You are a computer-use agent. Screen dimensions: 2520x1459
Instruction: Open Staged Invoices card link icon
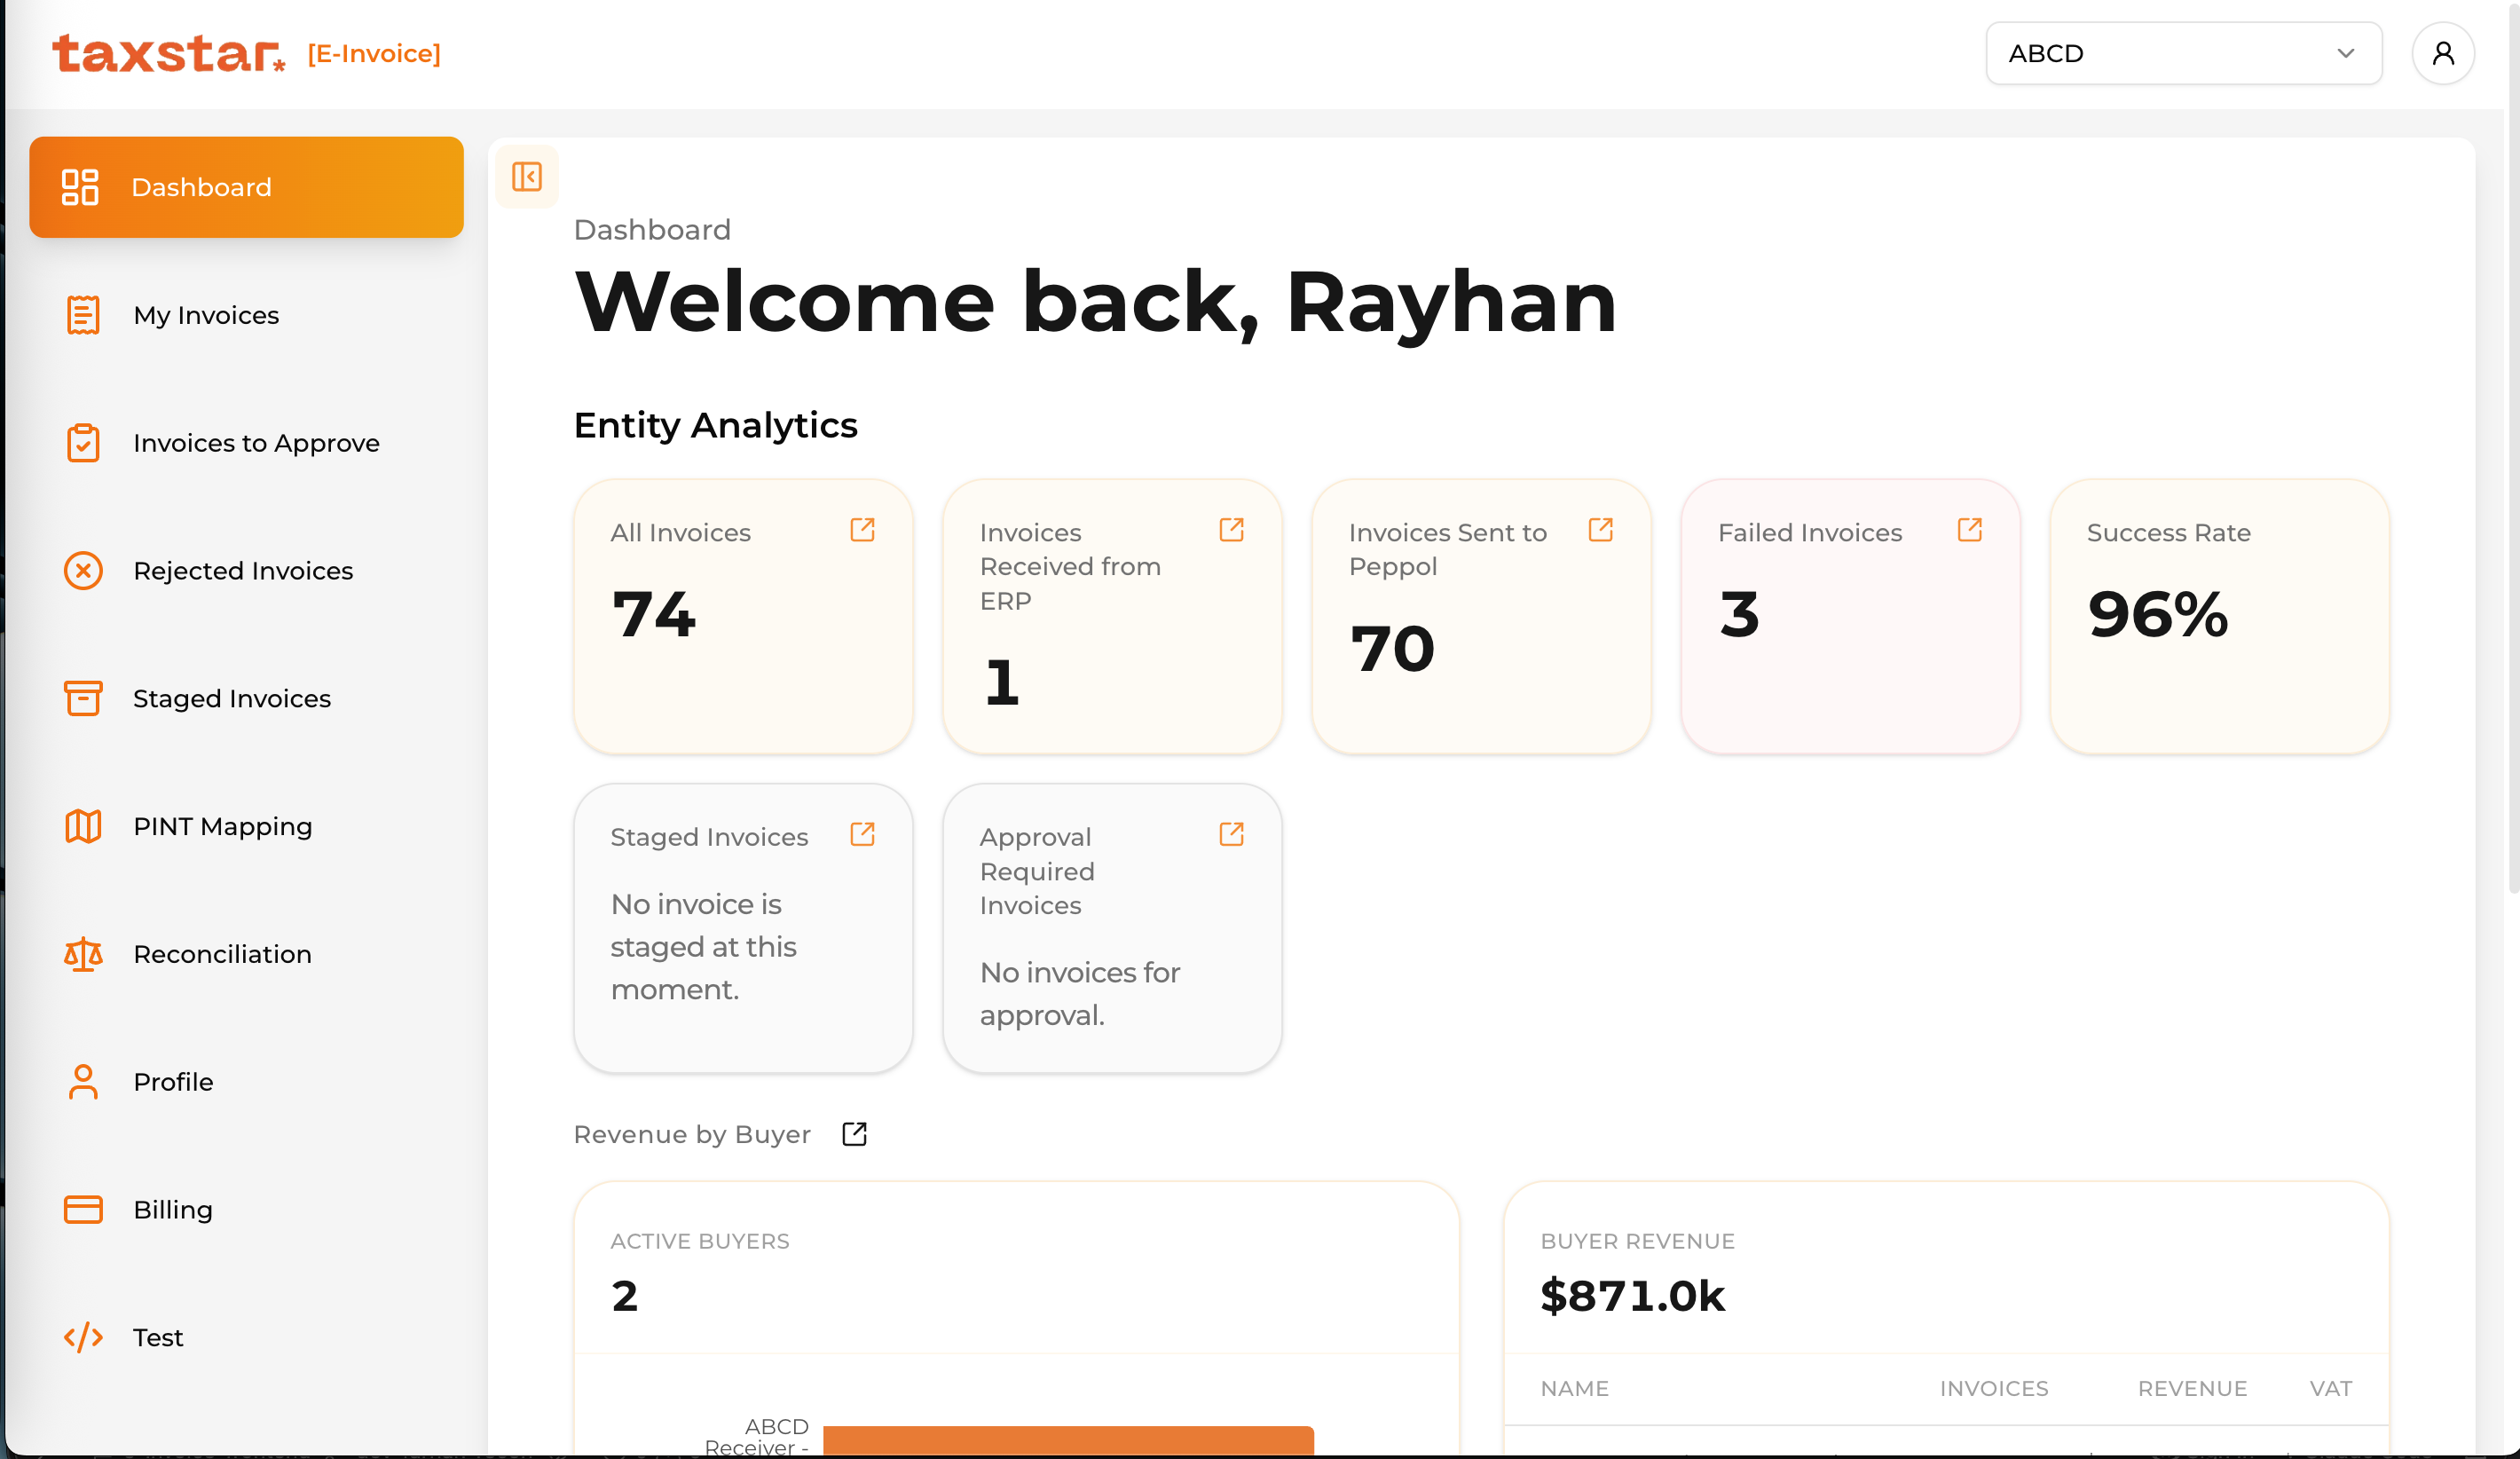(x=862, y=834)
